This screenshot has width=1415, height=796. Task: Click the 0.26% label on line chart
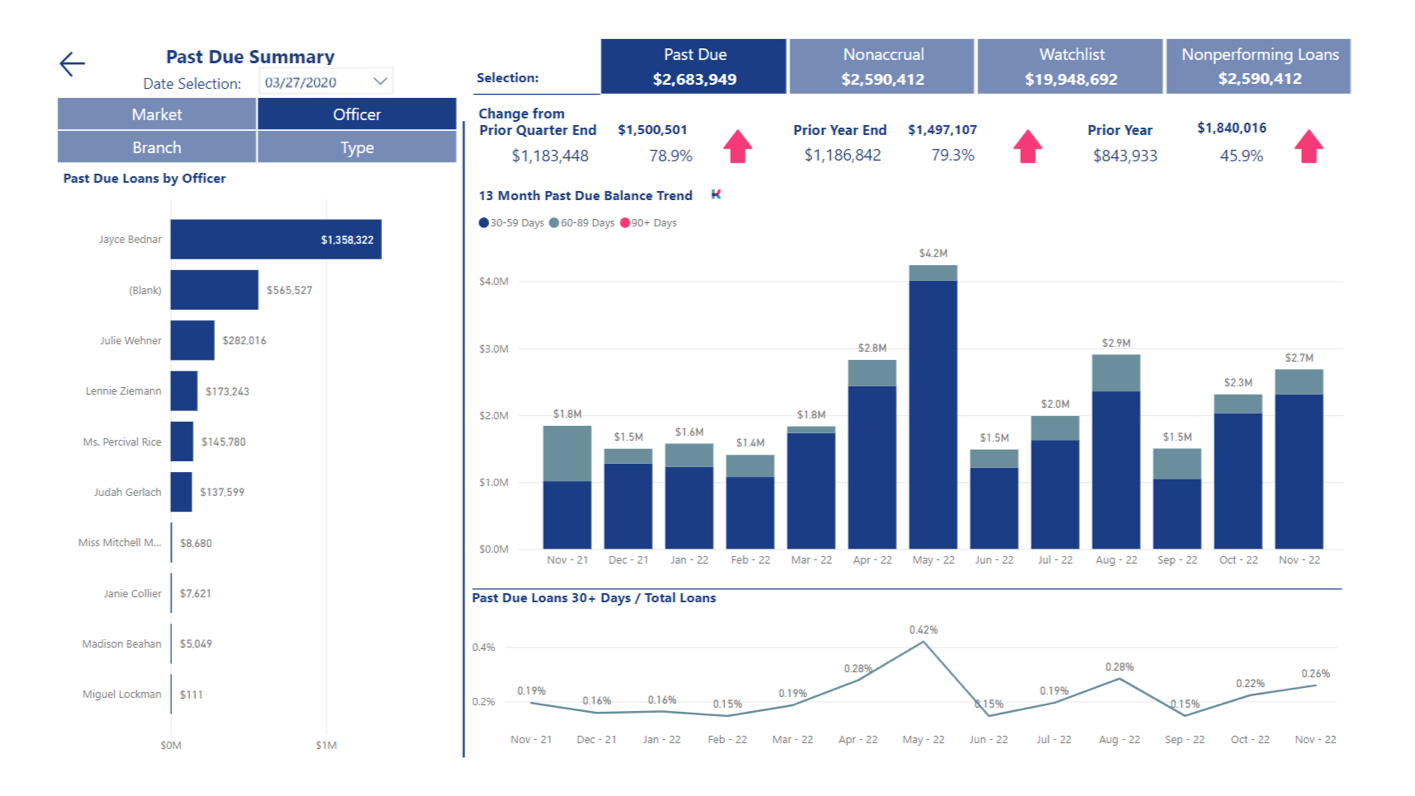tap(1315, 674)
